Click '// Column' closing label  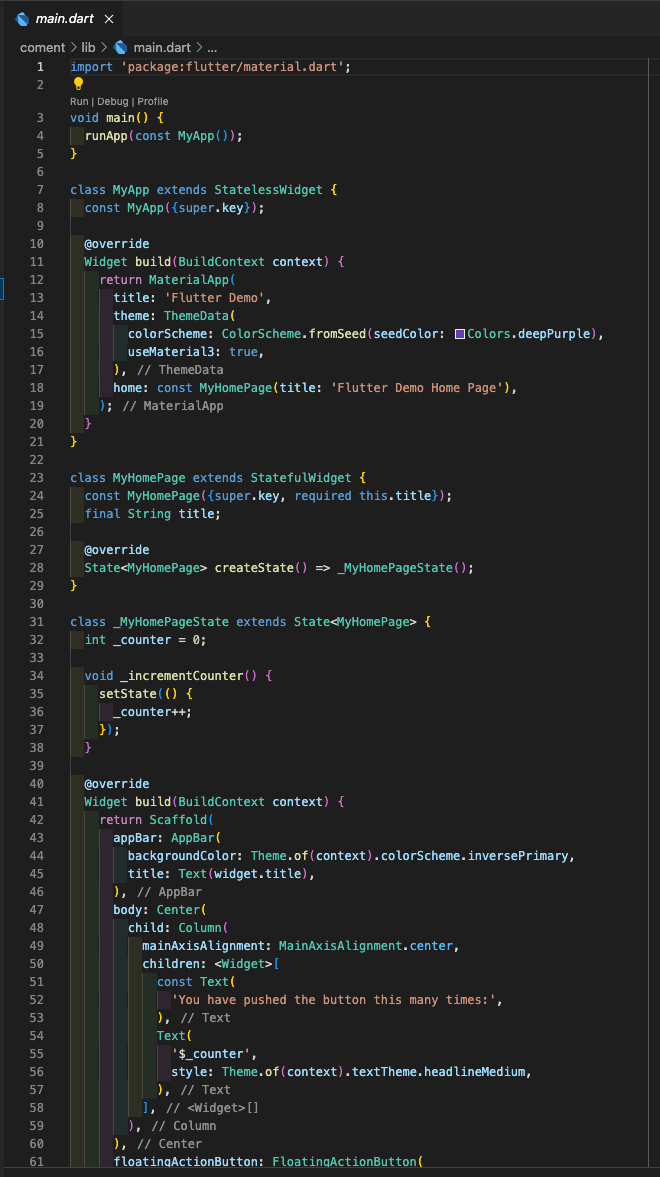(x=183, y=1127)
